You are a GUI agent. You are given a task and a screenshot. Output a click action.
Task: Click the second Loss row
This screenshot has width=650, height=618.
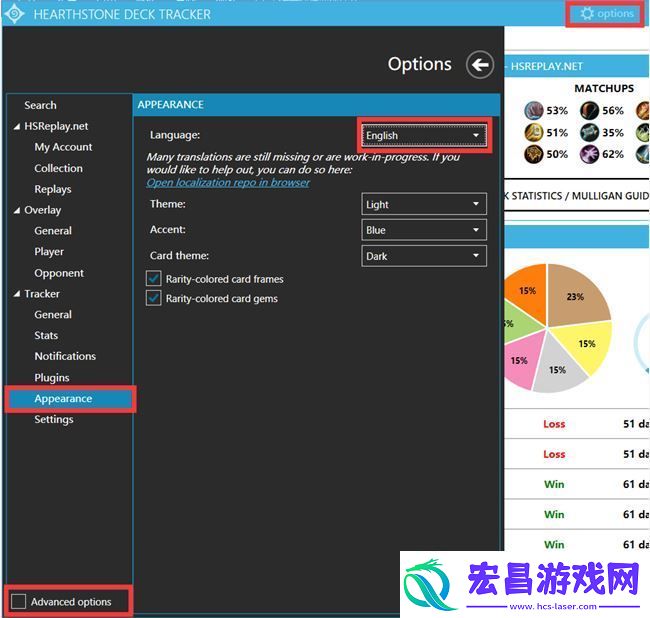click(577, 454)
